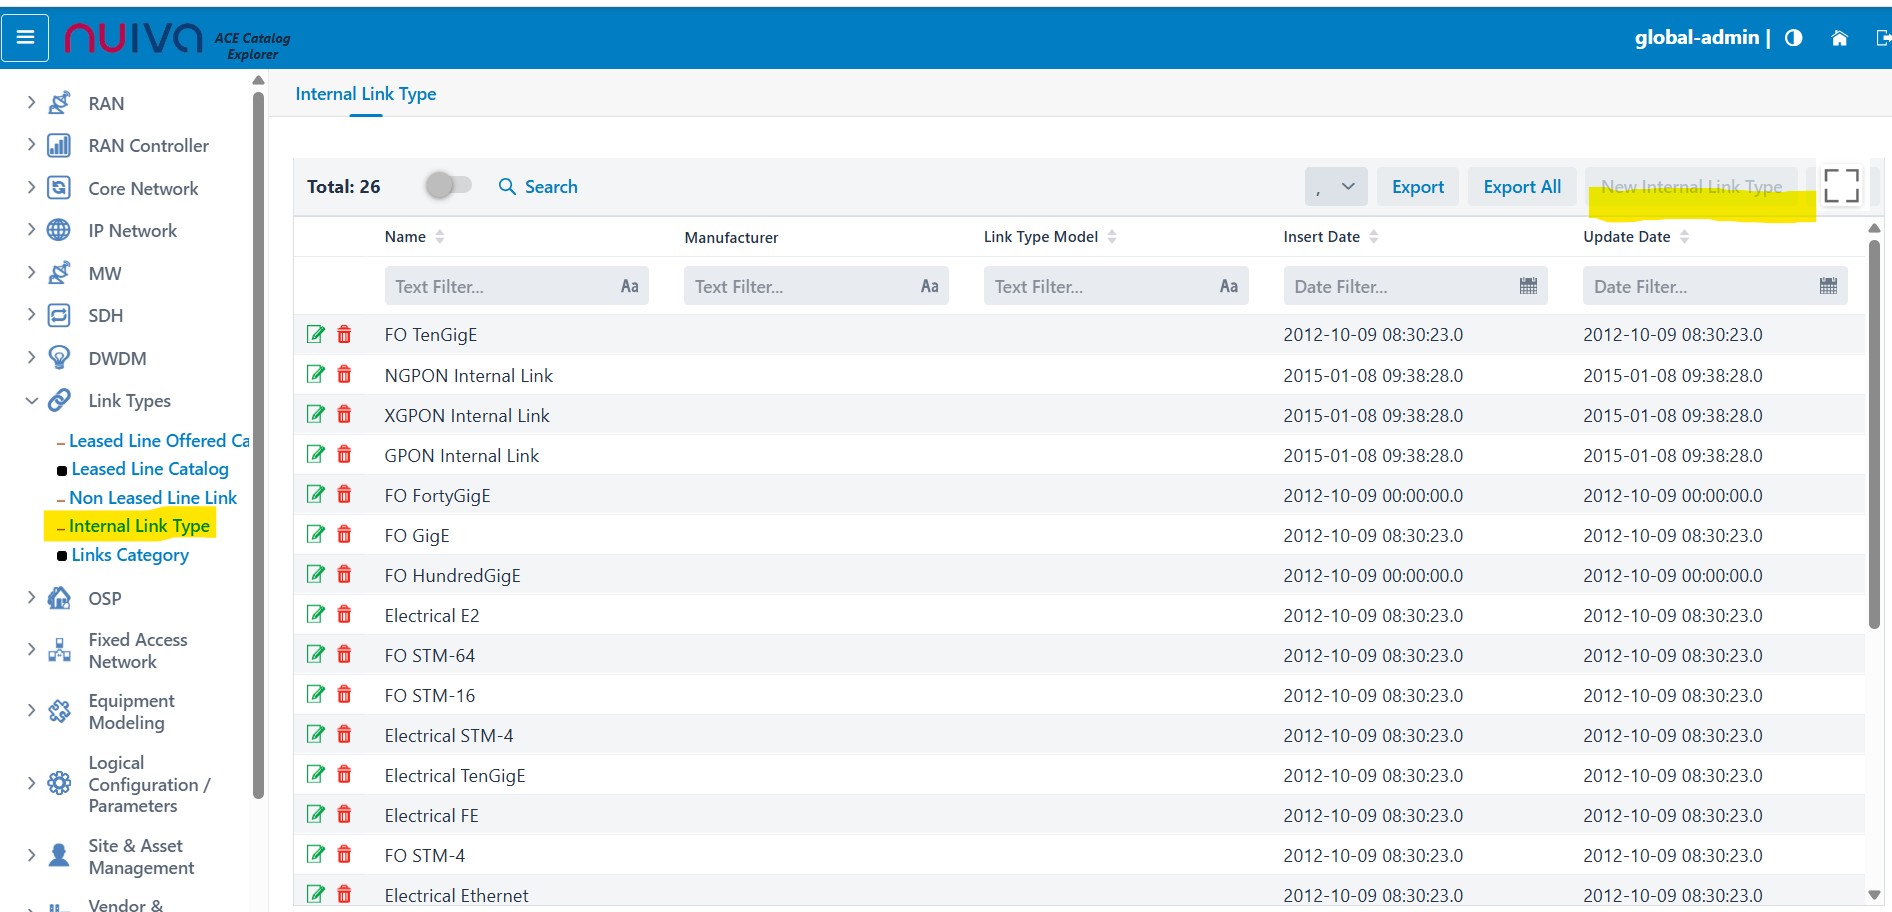Toggle case match in Manufacturer filter
1892x912 pixels.
click(x=929, y=287)
